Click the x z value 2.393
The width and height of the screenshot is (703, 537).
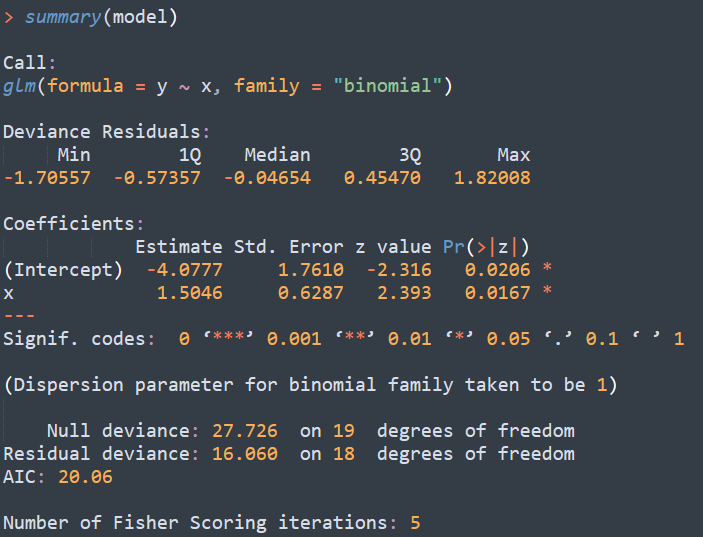[x=404, y=293]
